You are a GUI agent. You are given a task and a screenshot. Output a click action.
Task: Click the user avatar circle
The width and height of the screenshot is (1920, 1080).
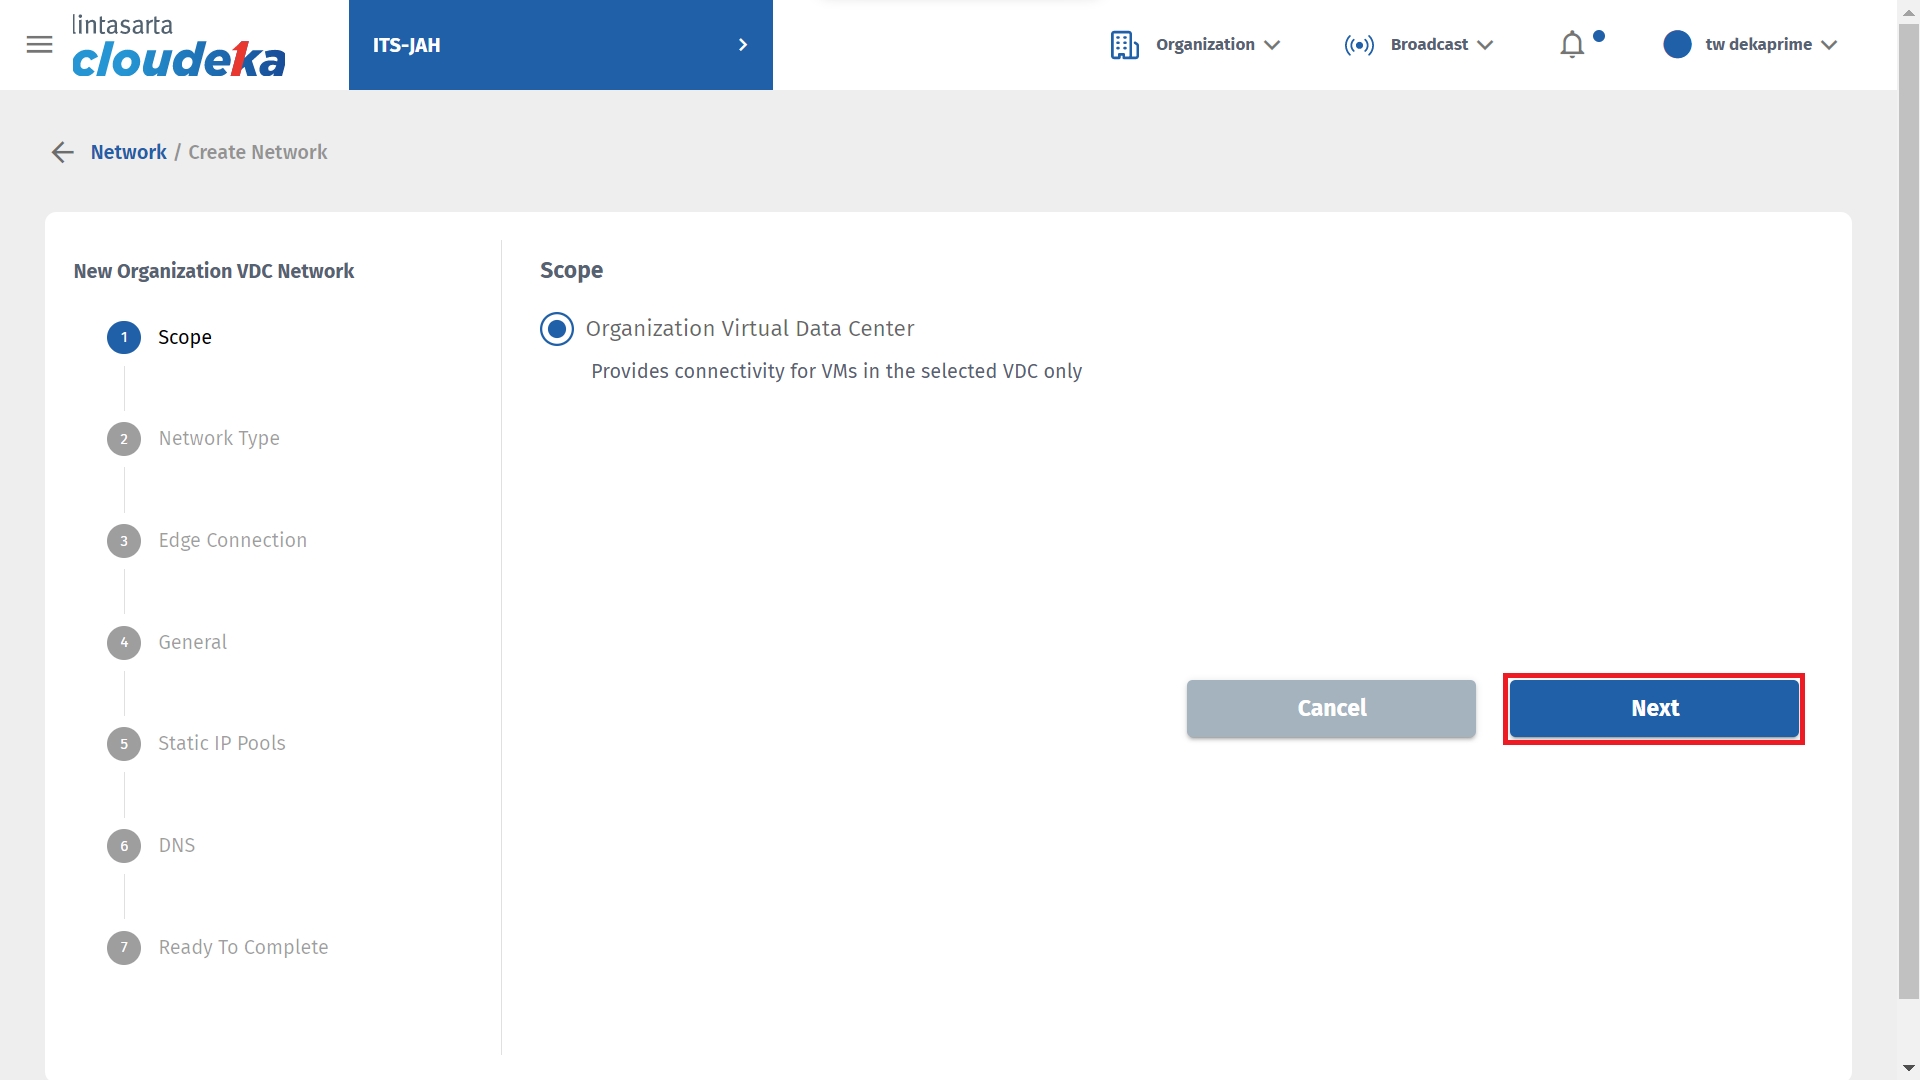click(x=1677, y=45)
